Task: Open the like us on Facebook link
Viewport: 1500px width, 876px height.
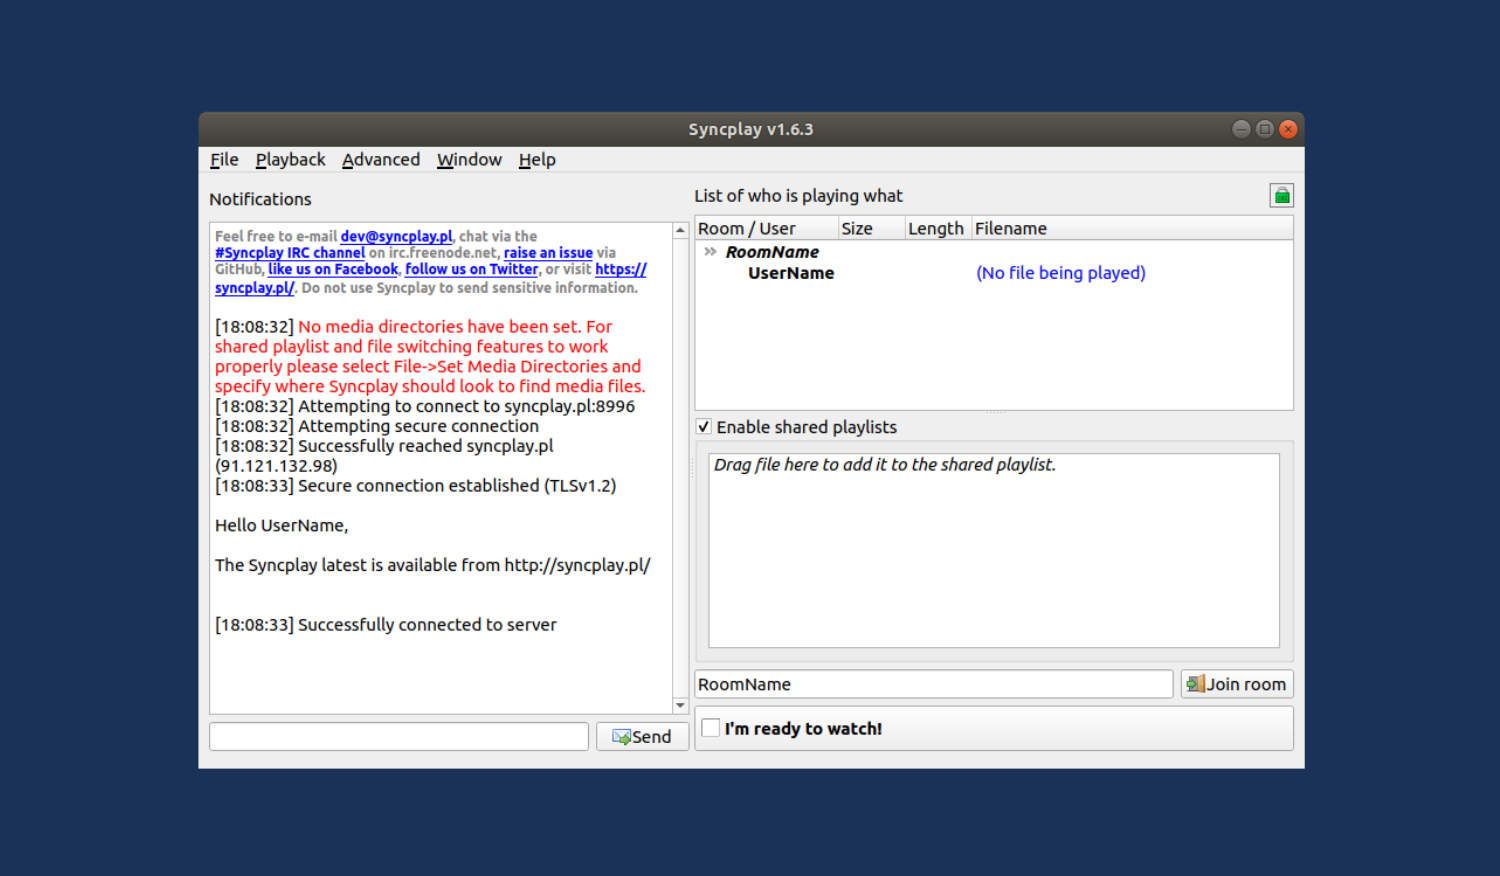Action: tap(333, 270)
